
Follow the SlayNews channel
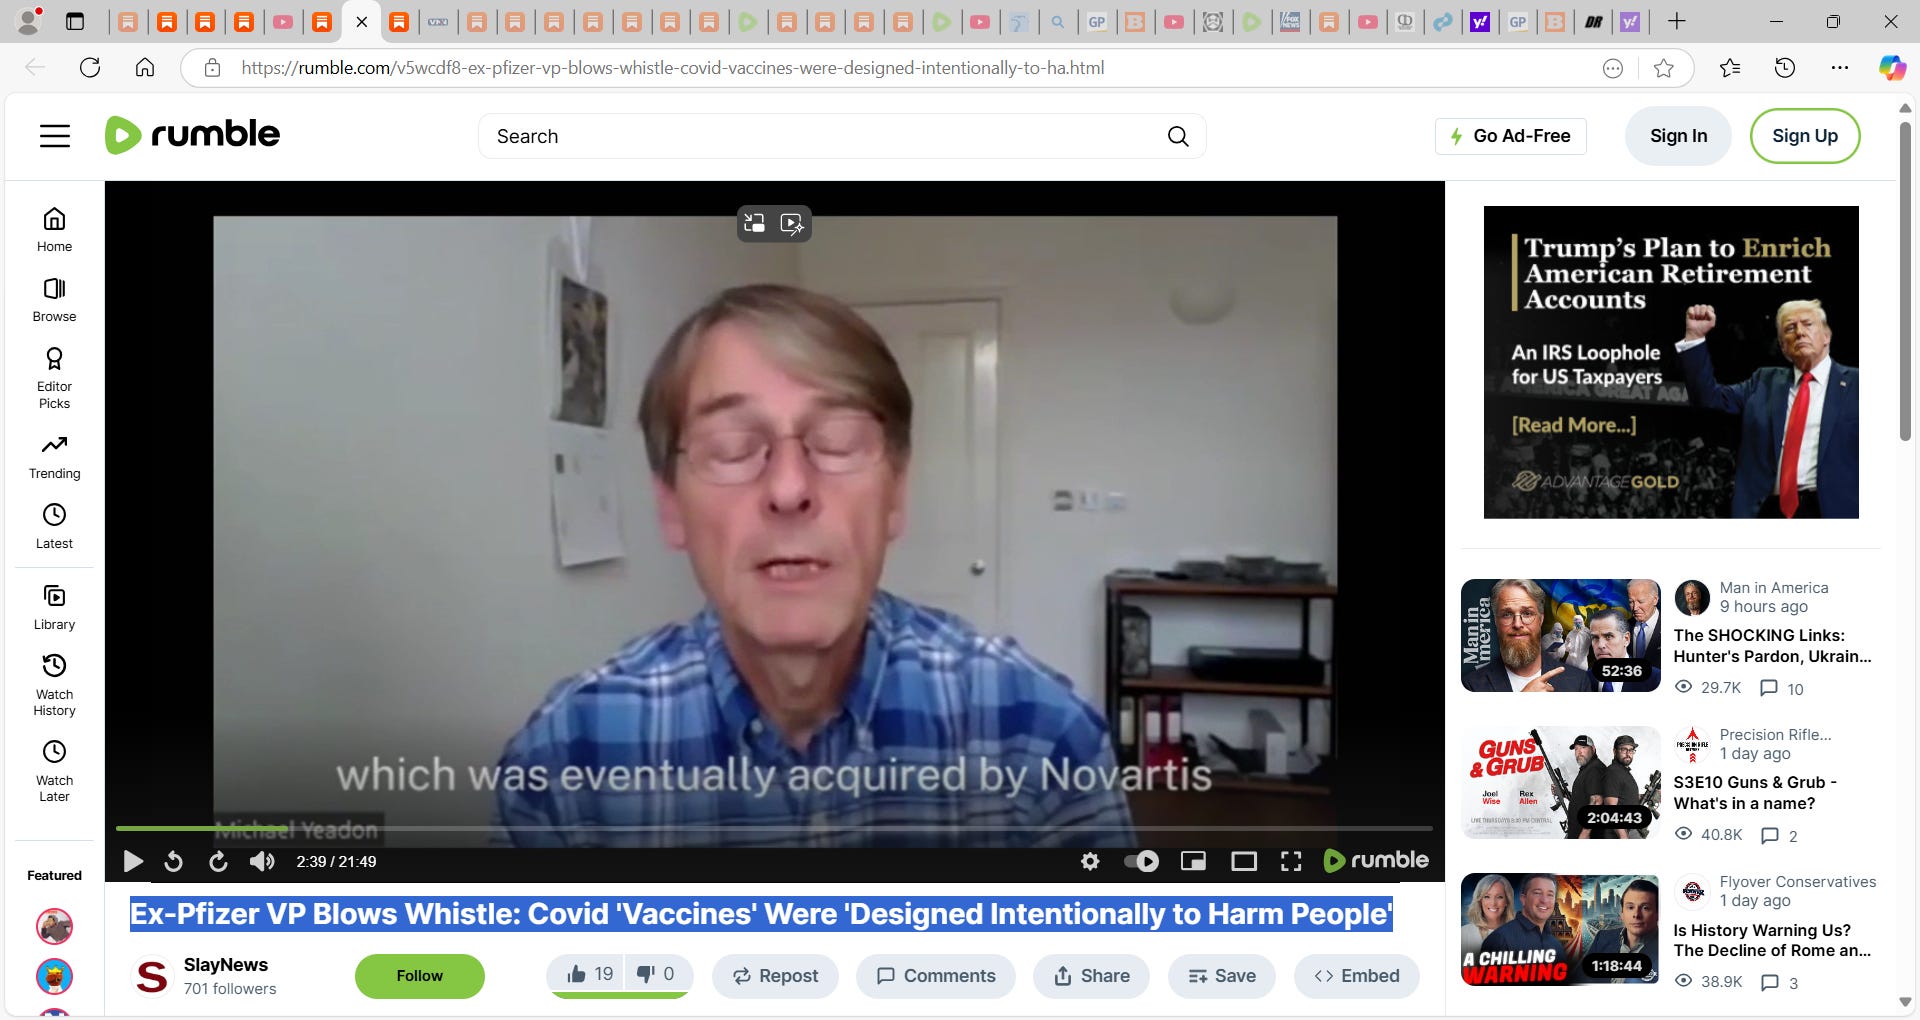tap(419, 975)
